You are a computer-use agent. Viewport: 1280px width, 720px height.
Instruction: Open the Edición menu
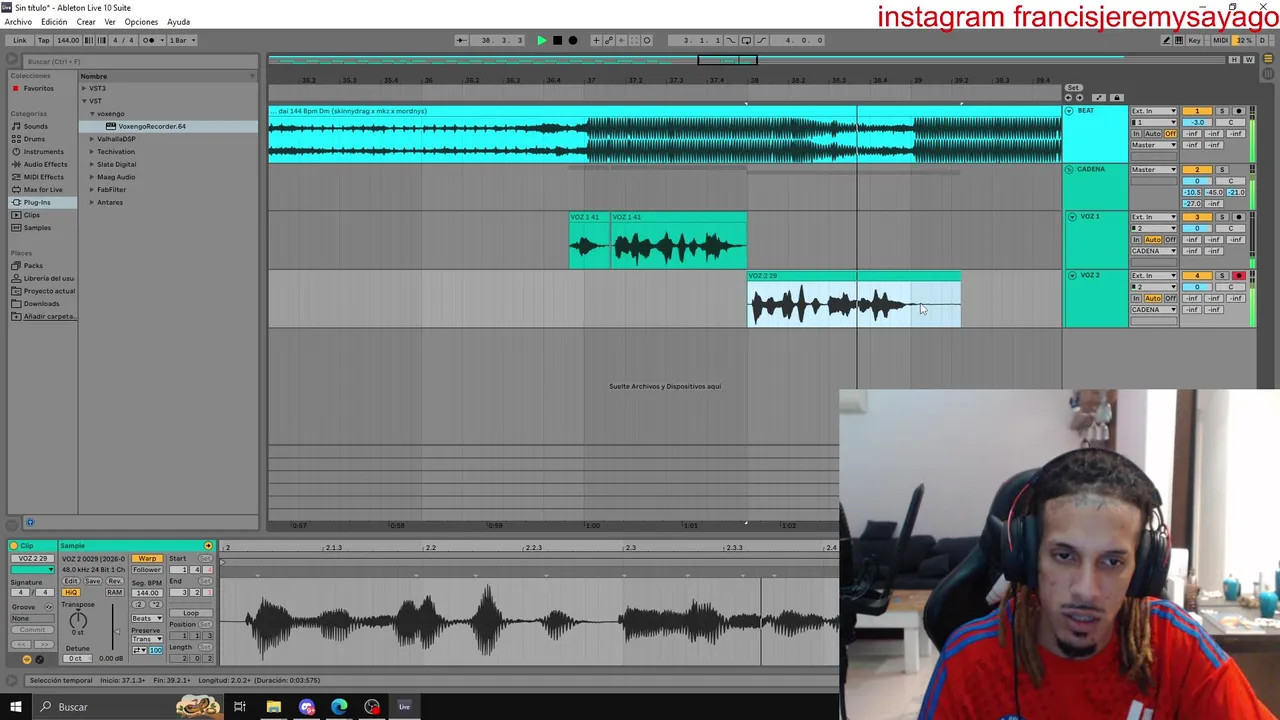coord(54,22)
